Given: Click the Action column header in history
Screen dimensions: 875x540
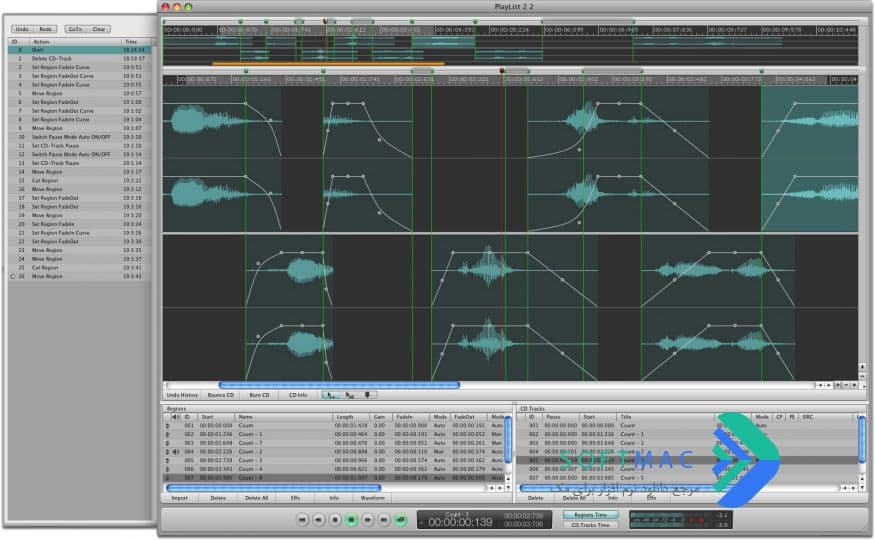Looking at the screenshot, I should tap(75, 41).
